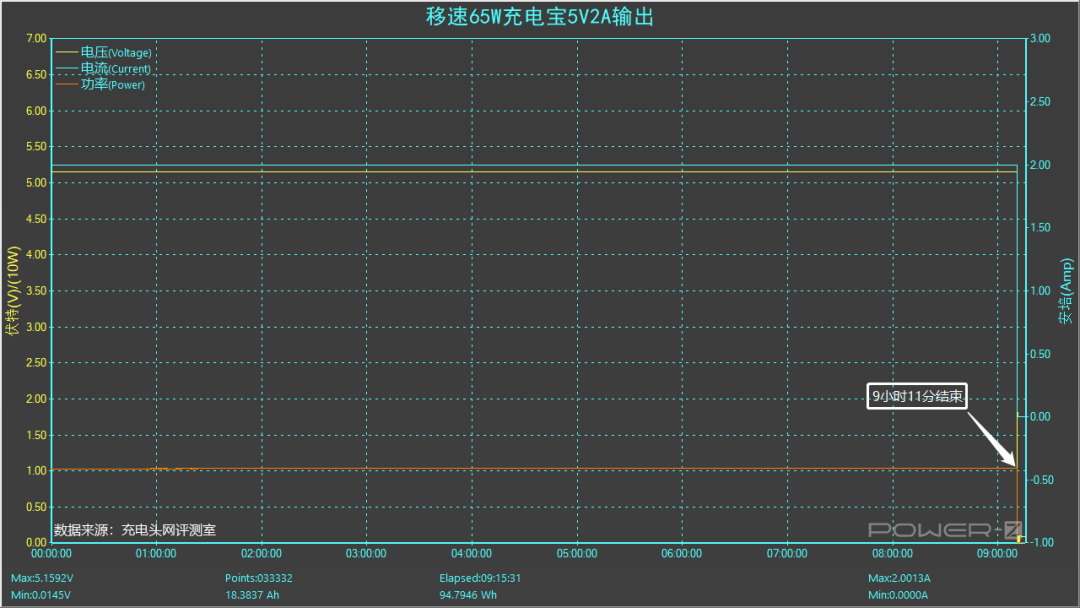This screenshot has width=1080, height=608.
Task: Click the 05:00:00 time axis tick label
Action: [x=577, y=554]
